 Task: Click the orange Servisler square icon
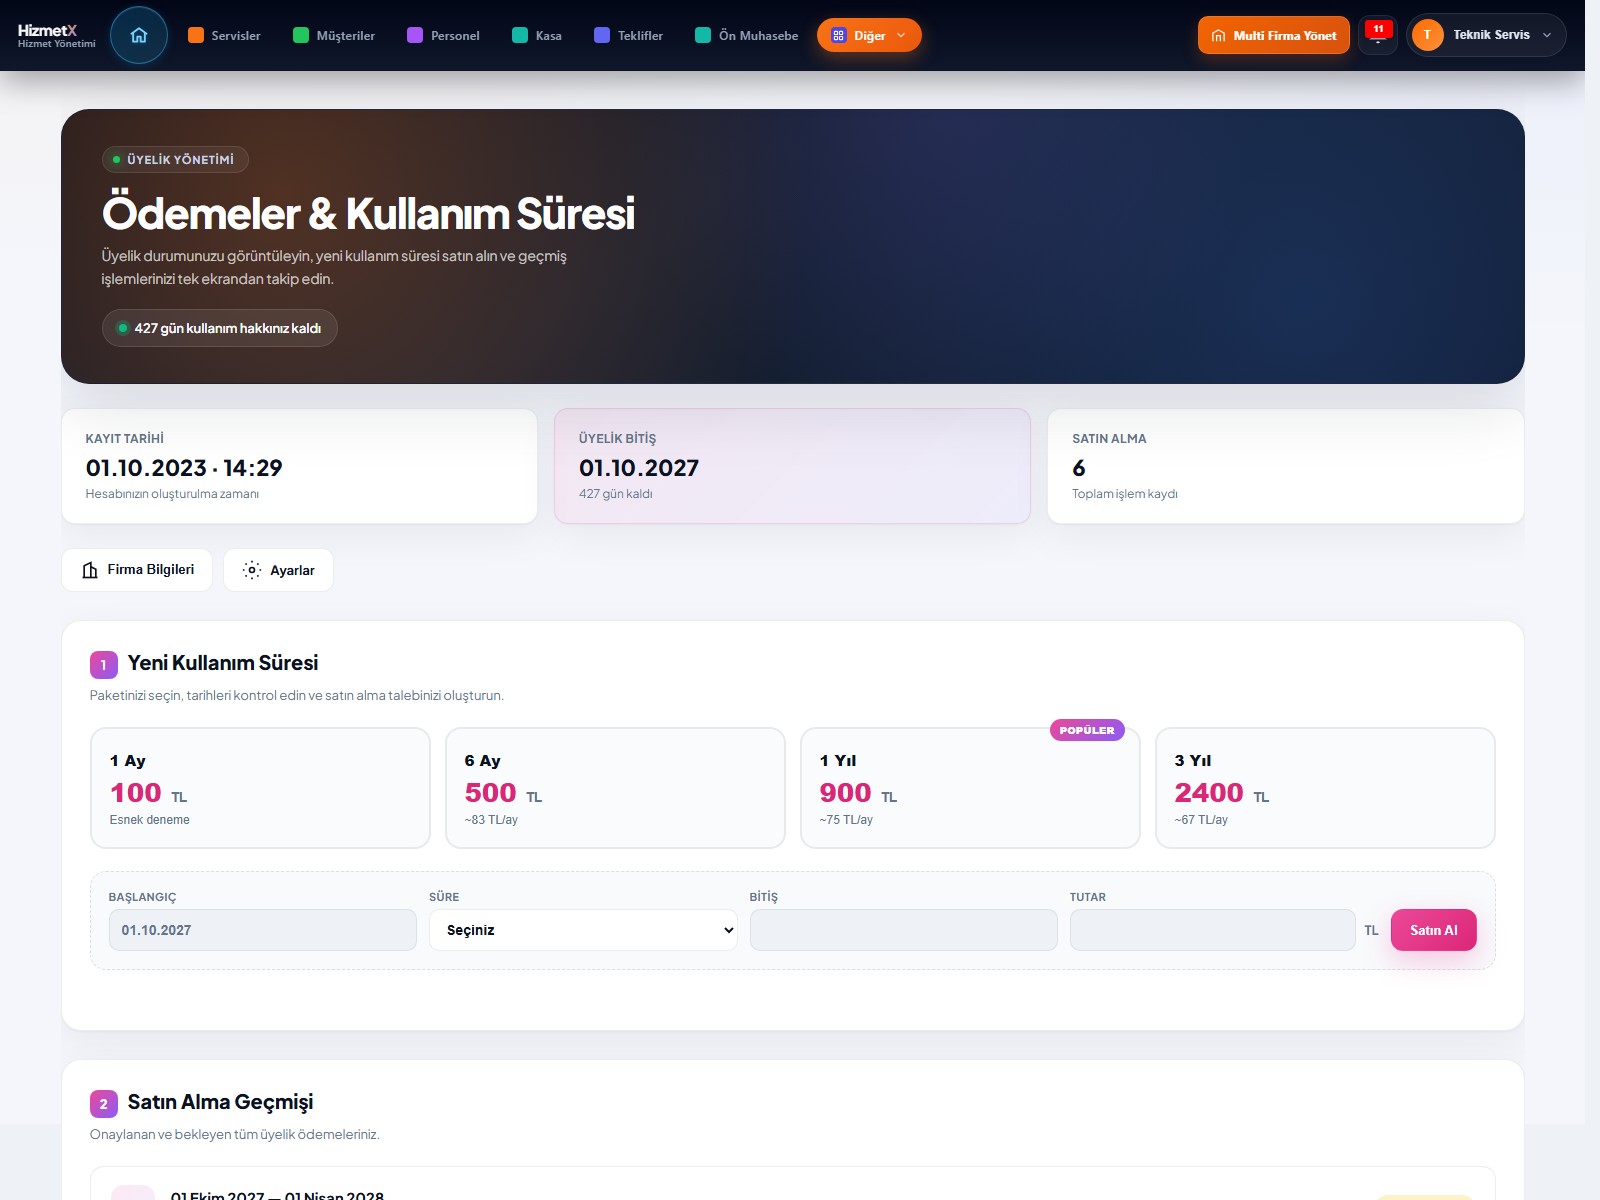(x=196, y=35)
